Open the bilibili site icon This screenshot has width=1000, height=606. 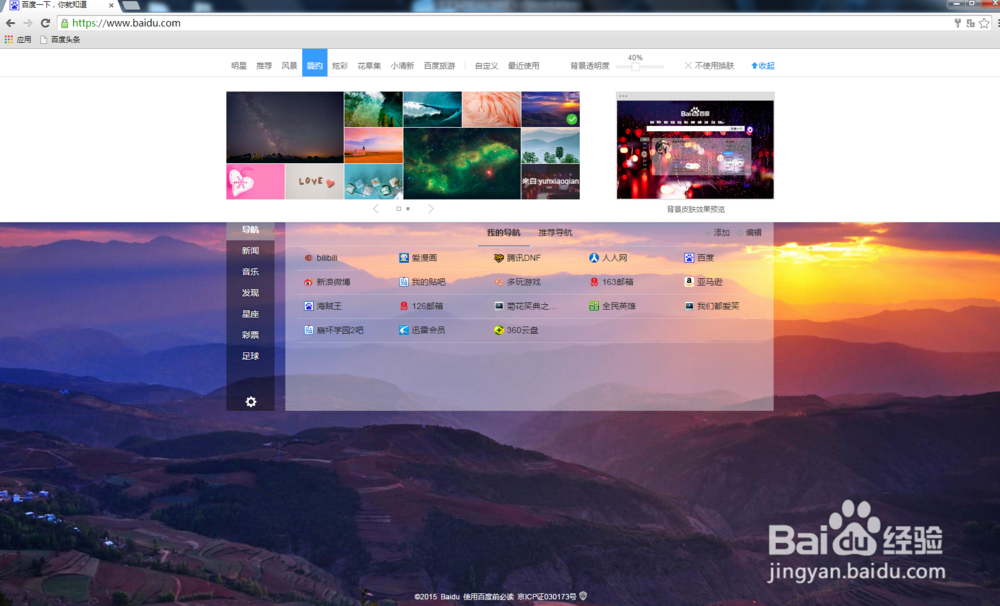309,258
